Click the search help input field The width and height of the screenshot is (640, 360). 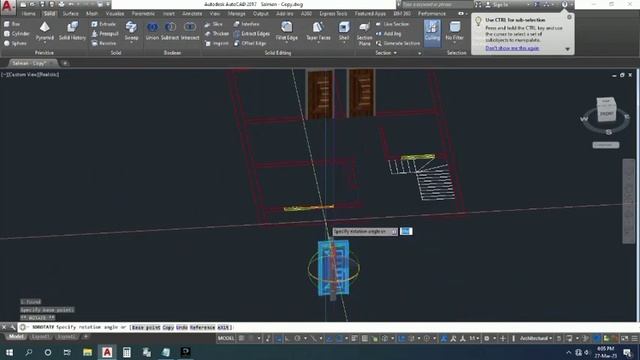[x=437, y=4]
